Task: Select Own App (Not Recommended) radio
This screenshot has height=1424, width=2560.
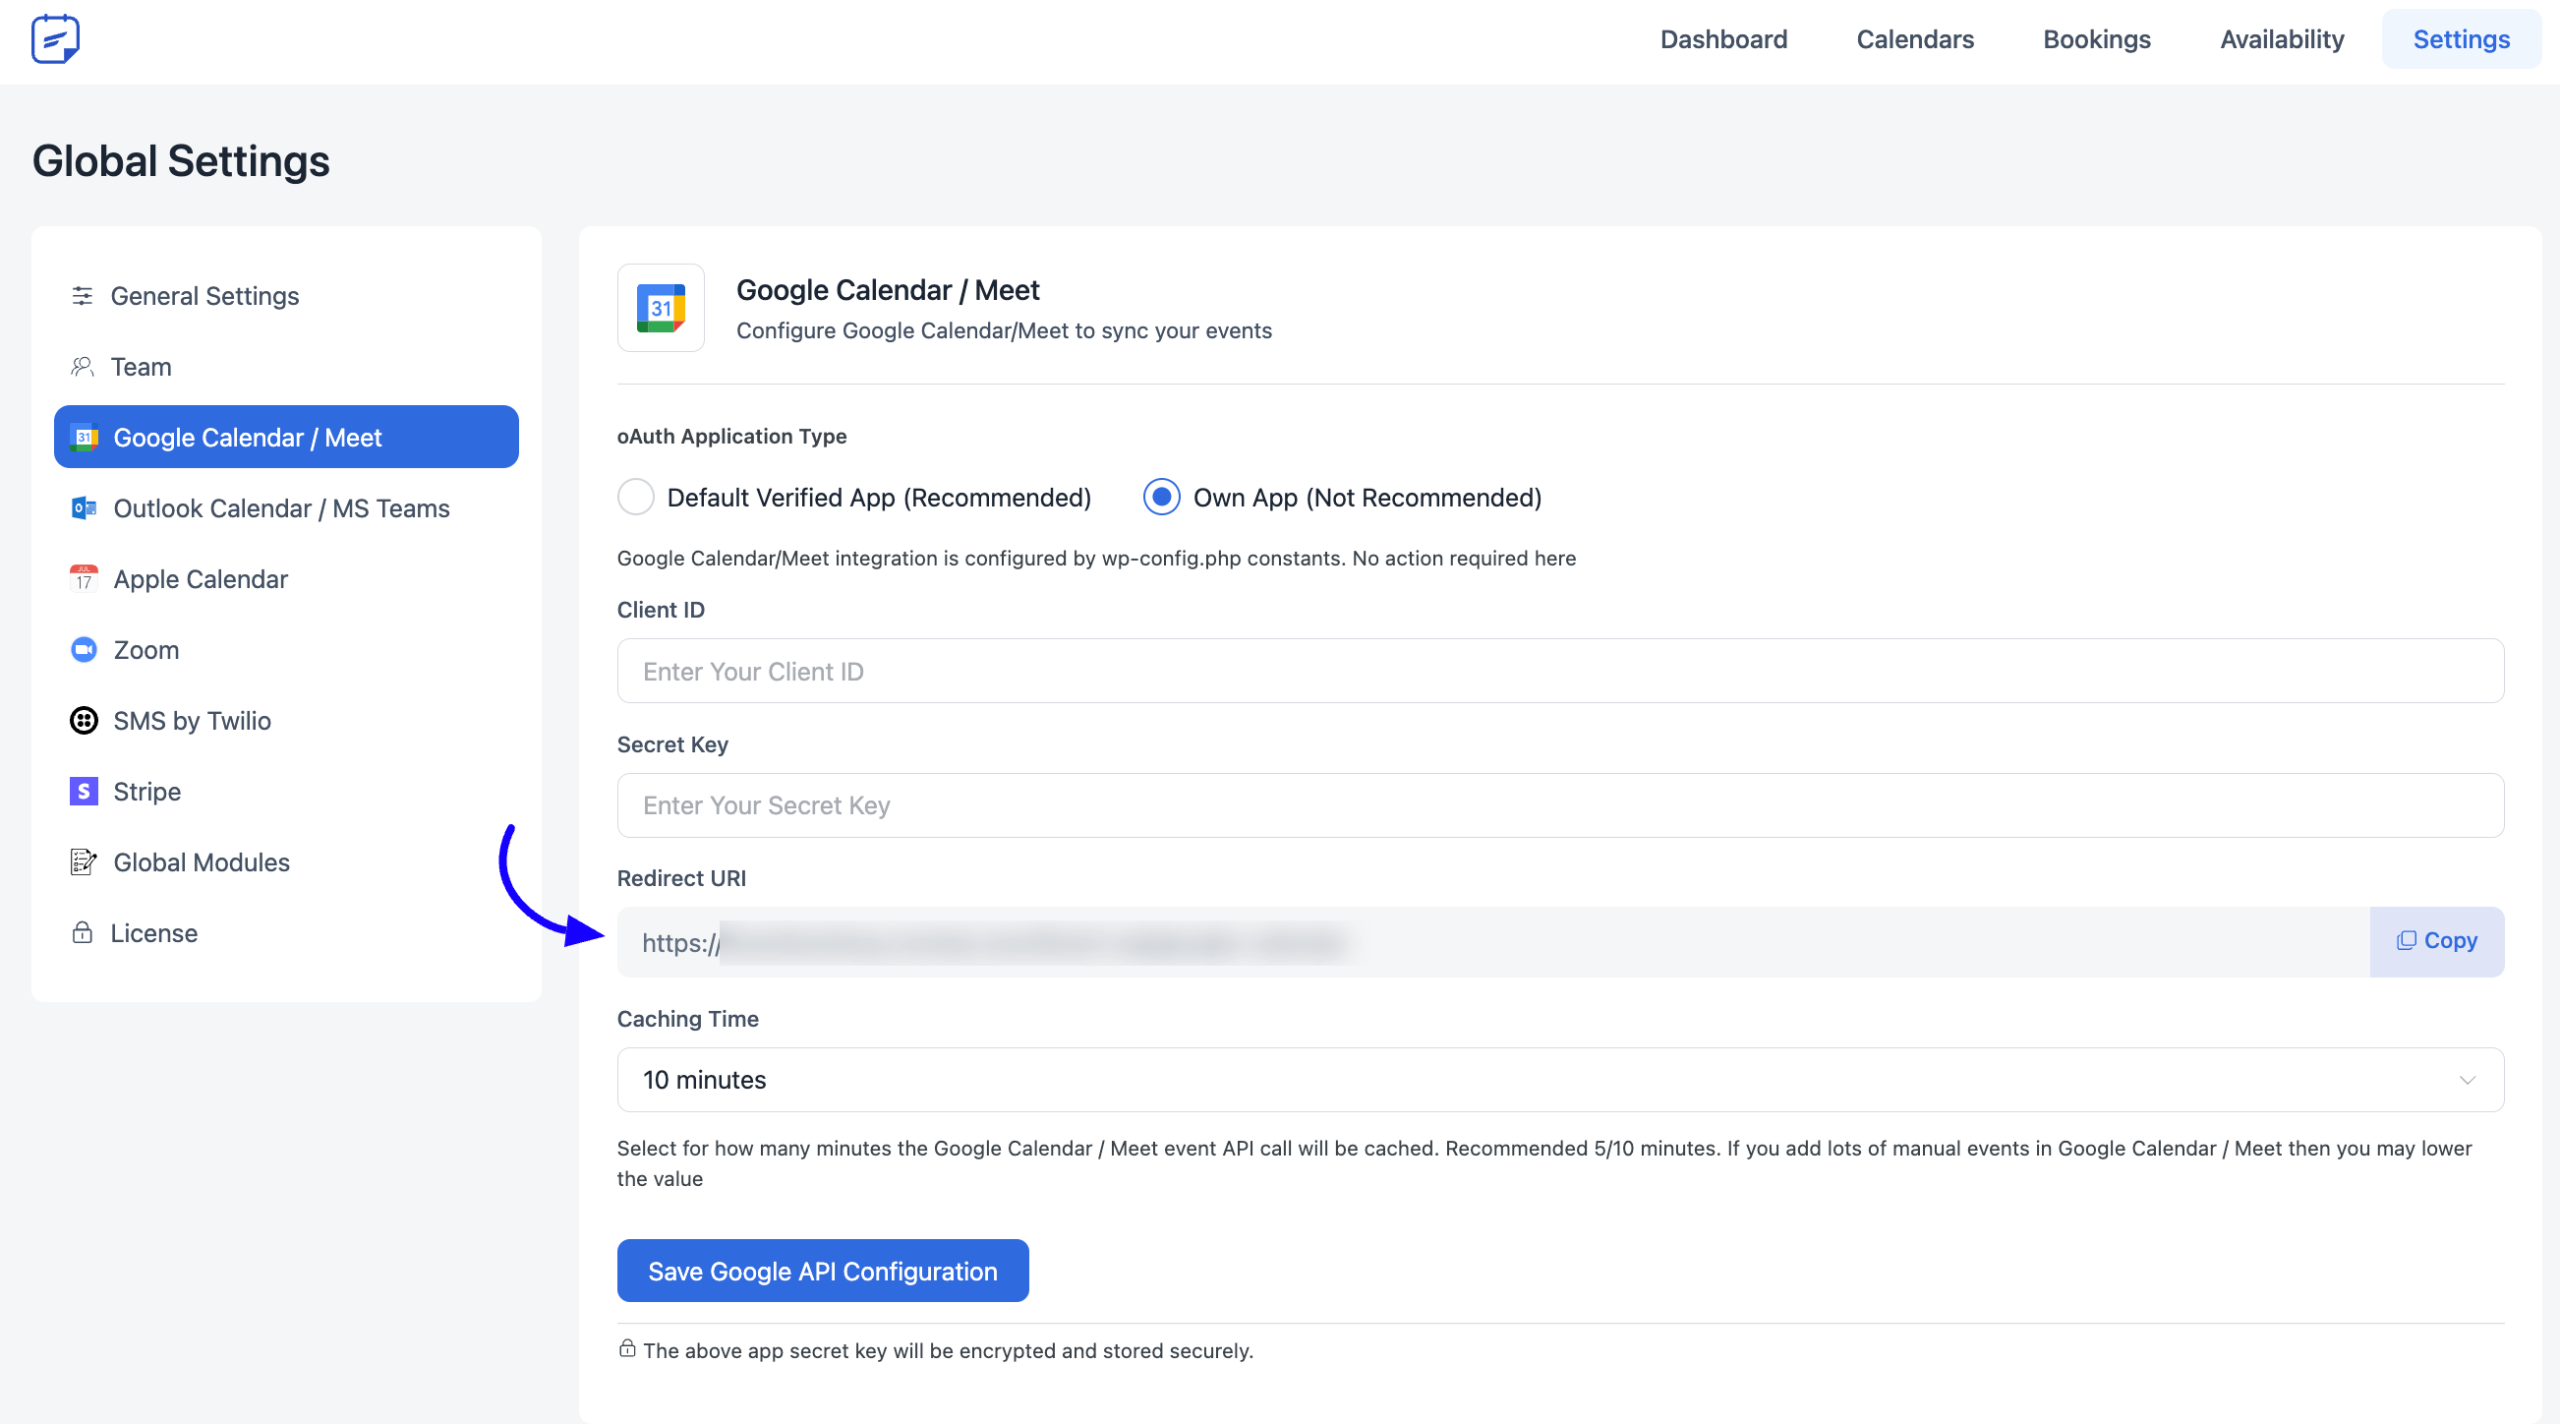Action: pyautogui.click(x=1162, y=497)
